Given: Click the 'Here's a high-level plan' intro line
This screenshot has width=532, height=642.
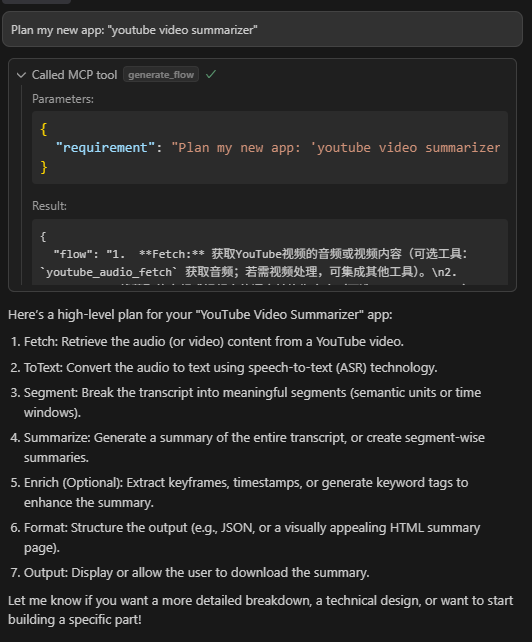Looking at the screenshot, I should (x=200, y=314).
